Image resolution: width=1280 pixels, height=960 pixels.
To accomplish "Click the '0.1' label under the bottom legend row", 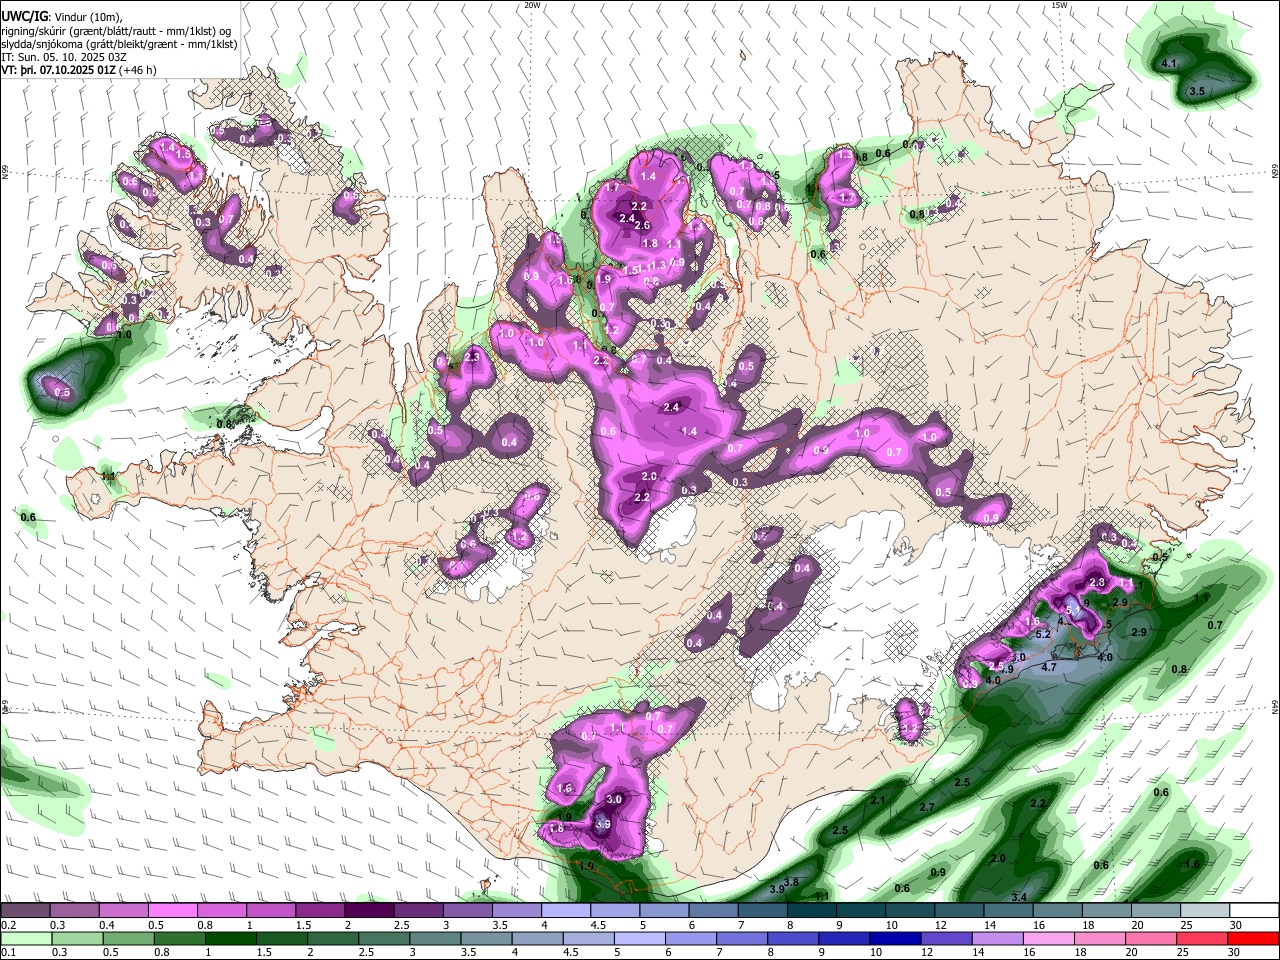I will pyautogui.click(x=9, y=952).
